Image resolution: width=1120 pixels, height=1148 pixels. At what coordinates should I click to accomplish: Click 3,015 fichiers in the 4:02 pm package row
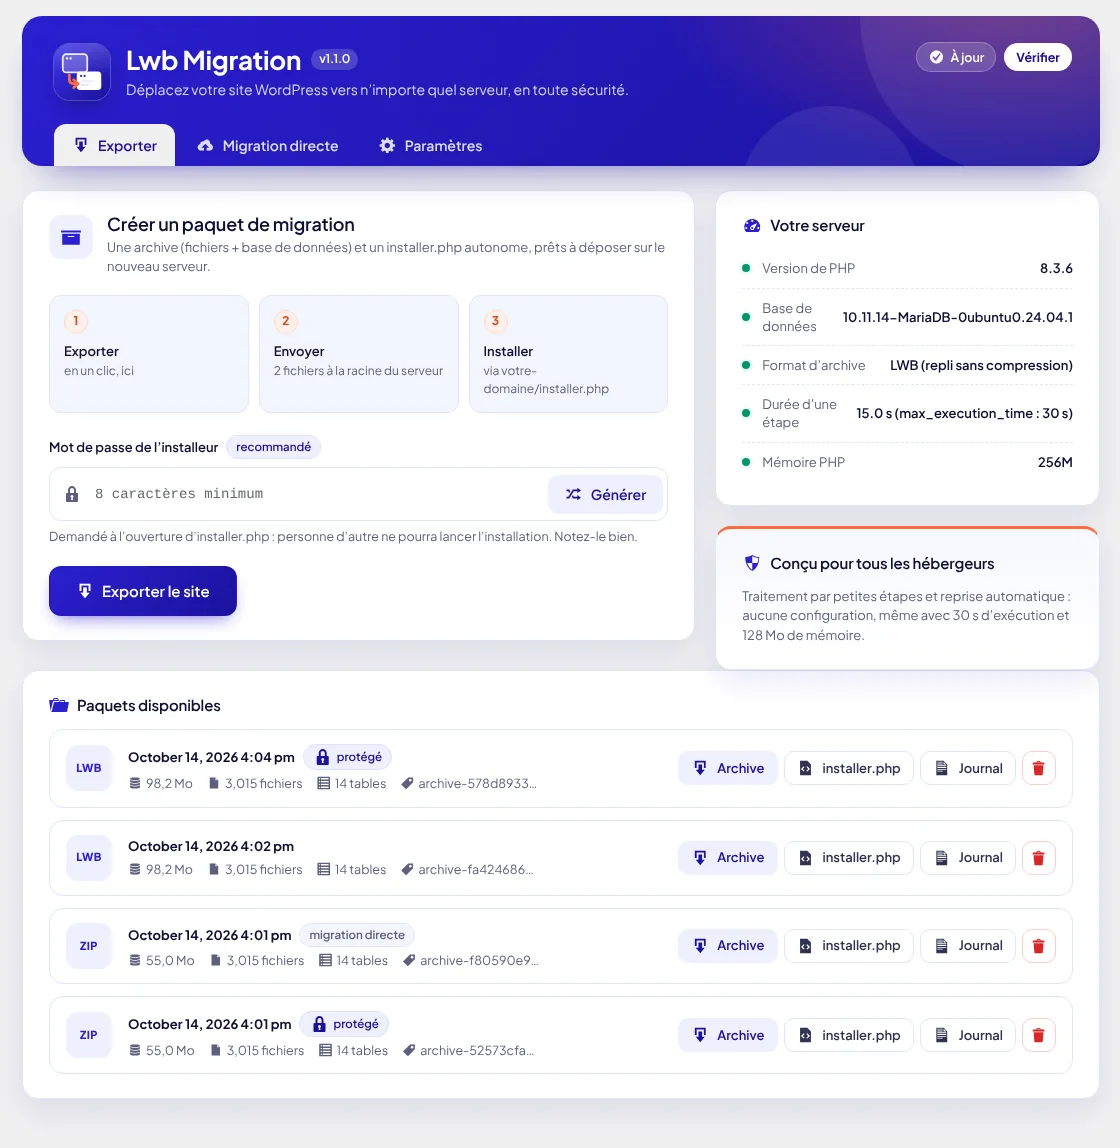[255, 869]
